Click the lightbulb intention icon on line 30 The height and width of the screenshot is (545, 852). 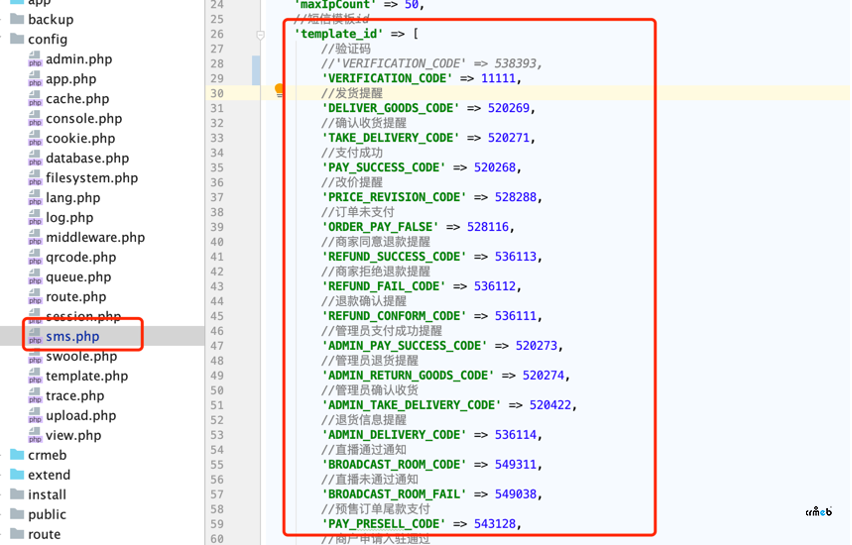click(x=281, y=92)
